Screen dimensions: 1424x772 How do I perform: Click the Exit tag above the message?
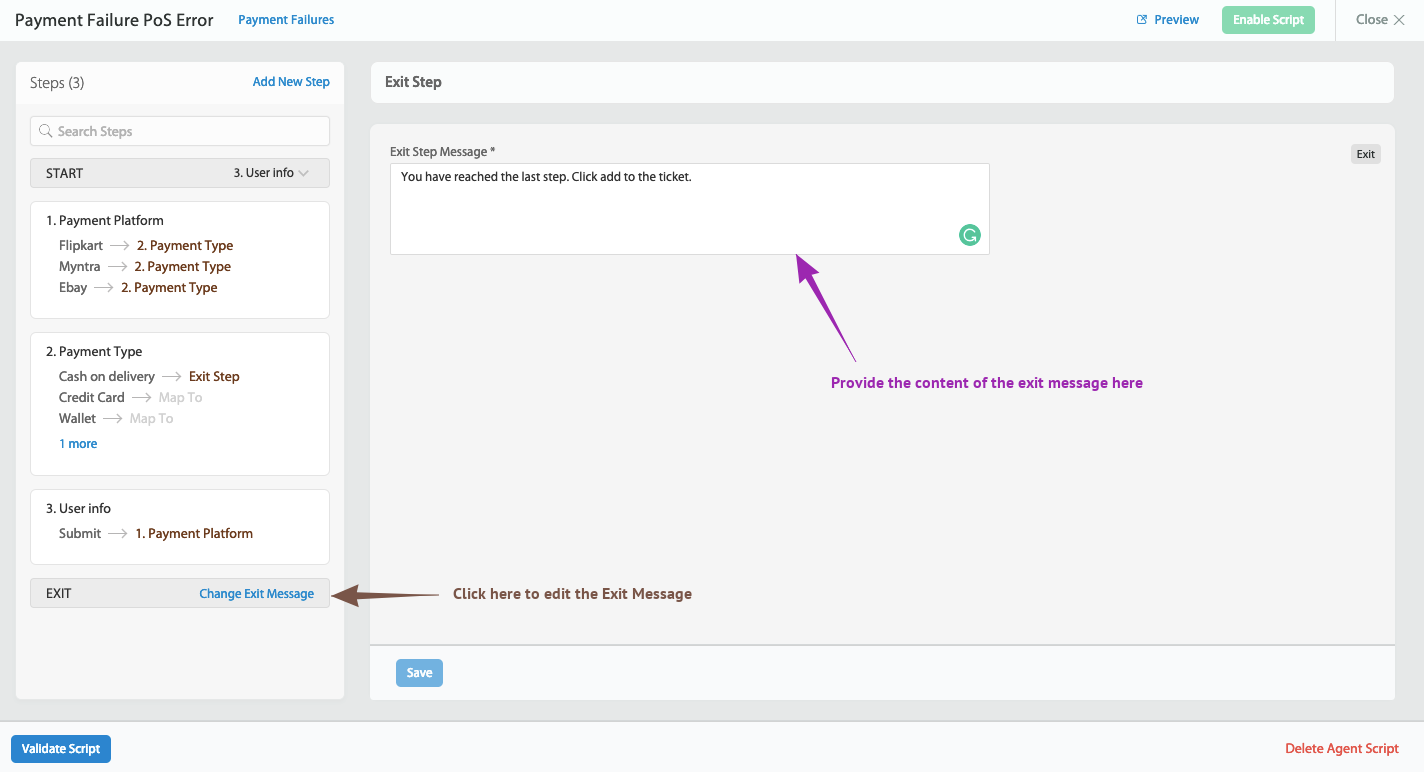tap(1365, 154)
